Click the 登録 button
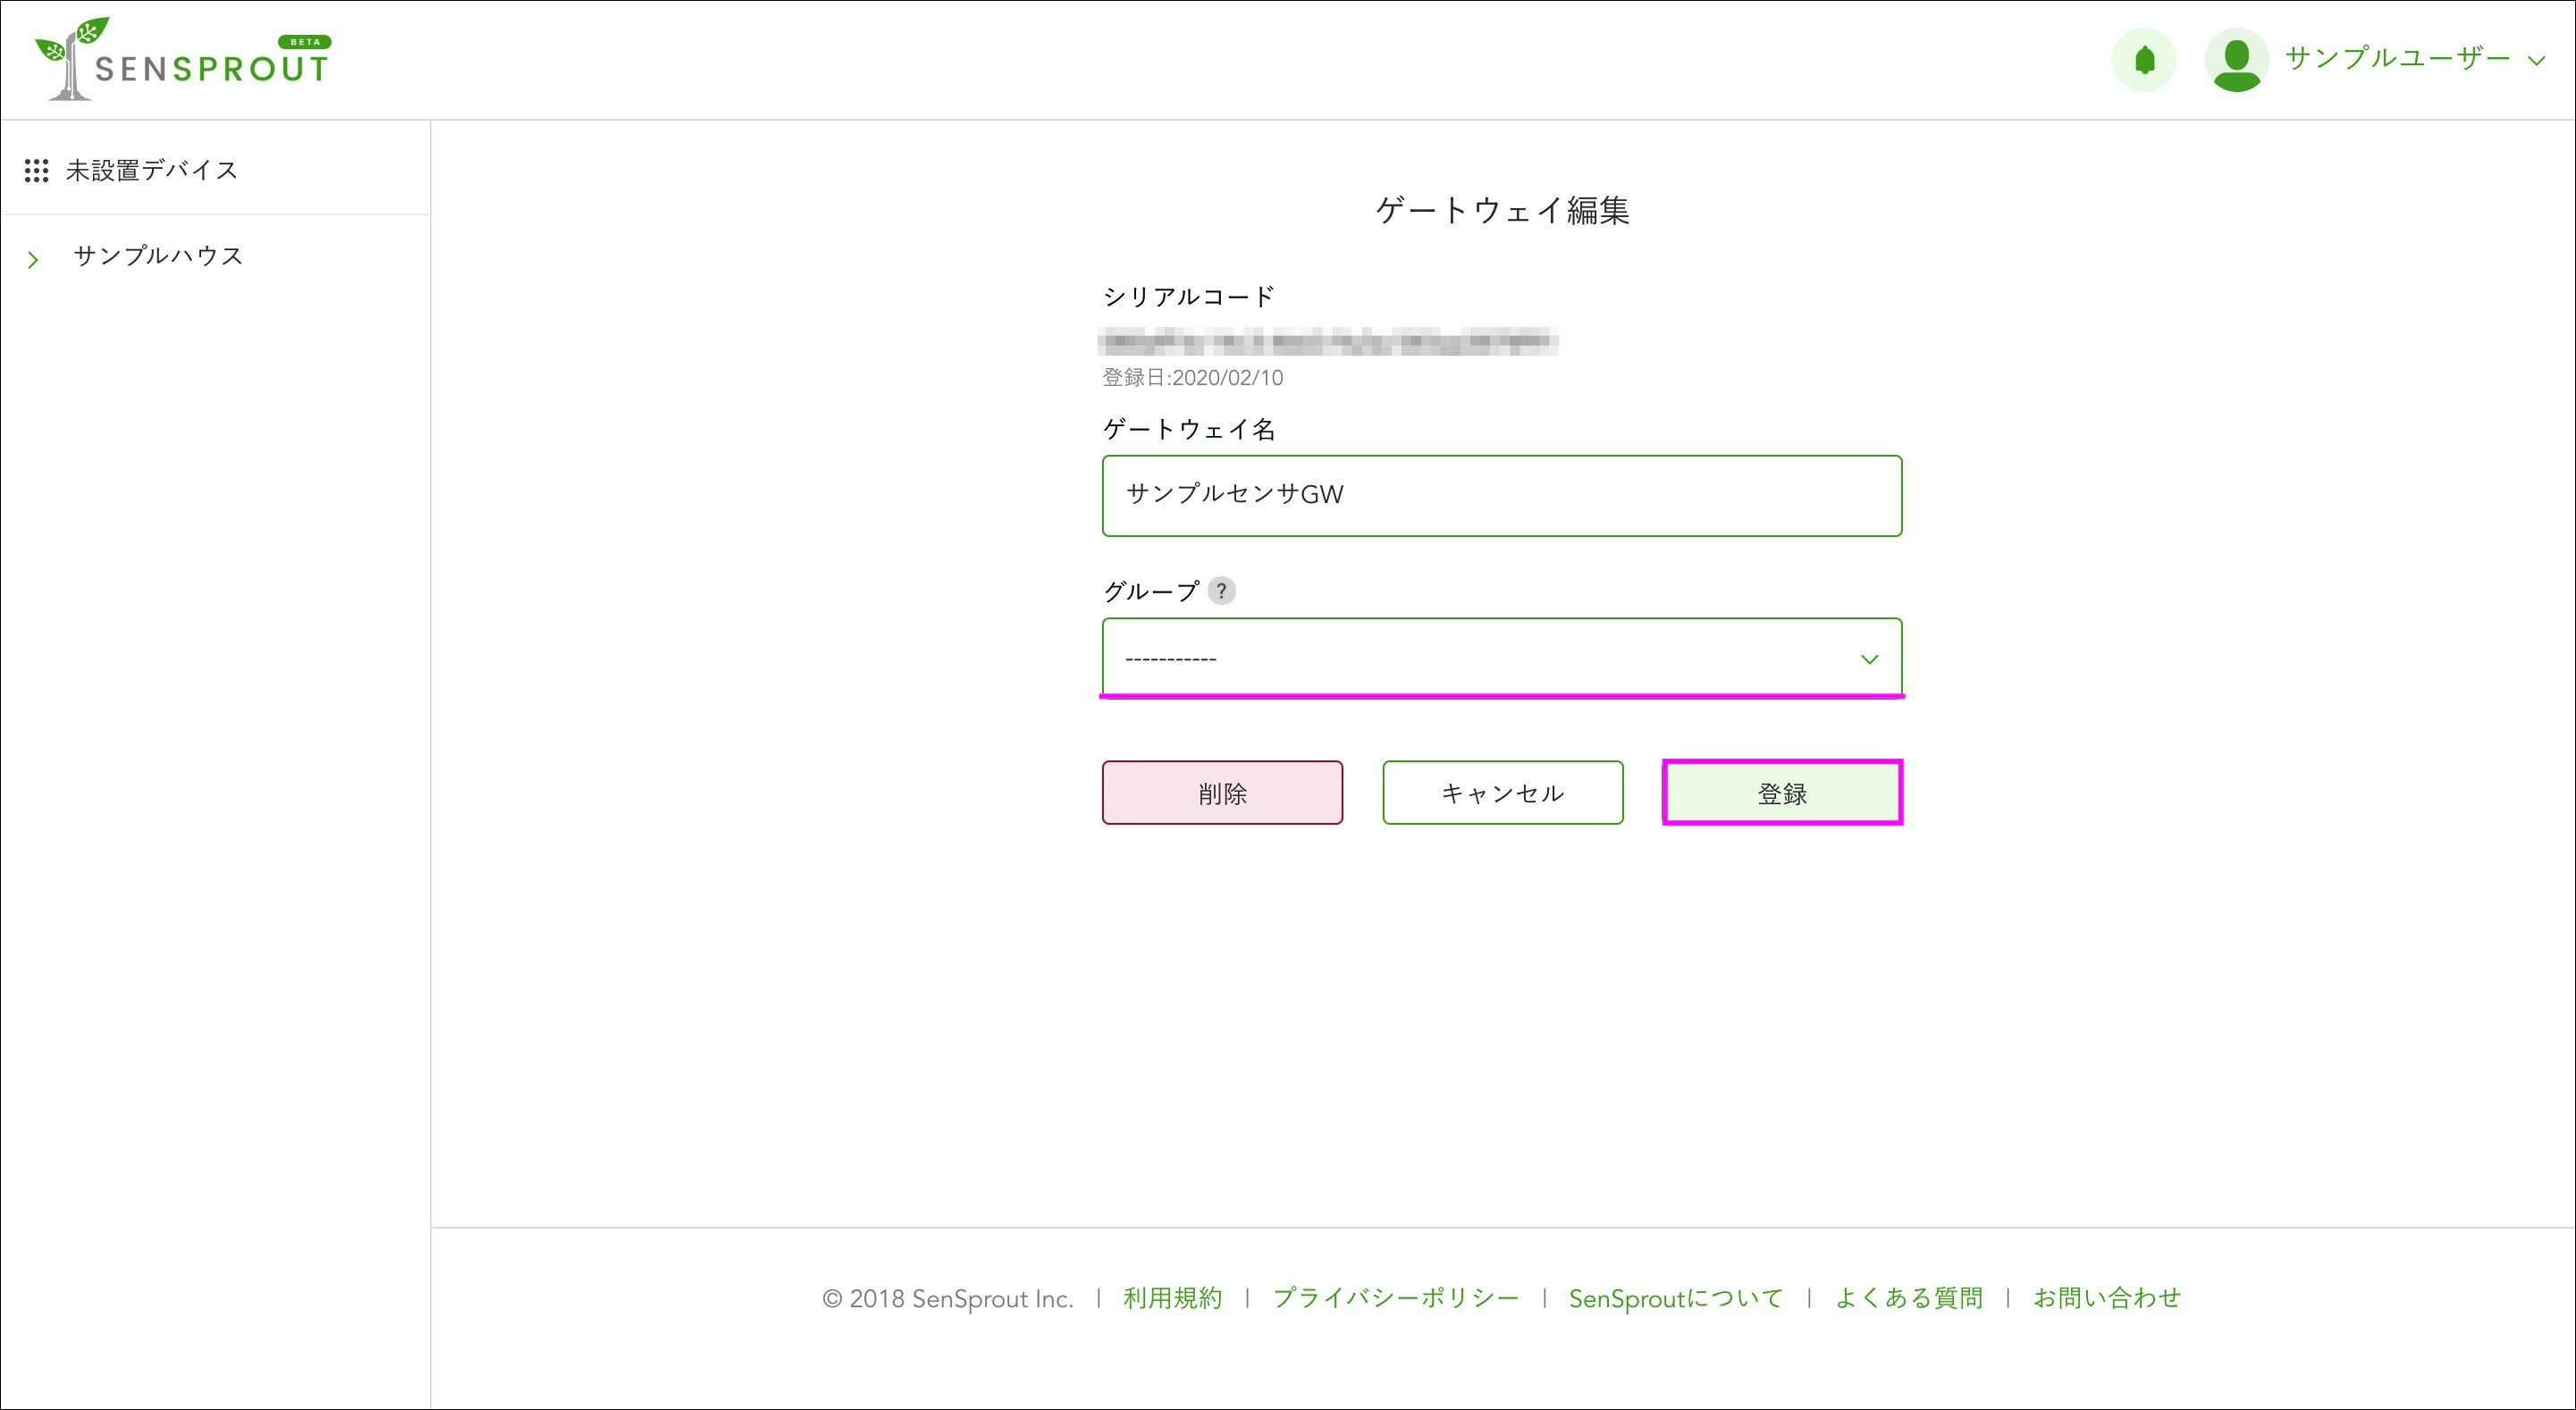 click(1782, 793)
